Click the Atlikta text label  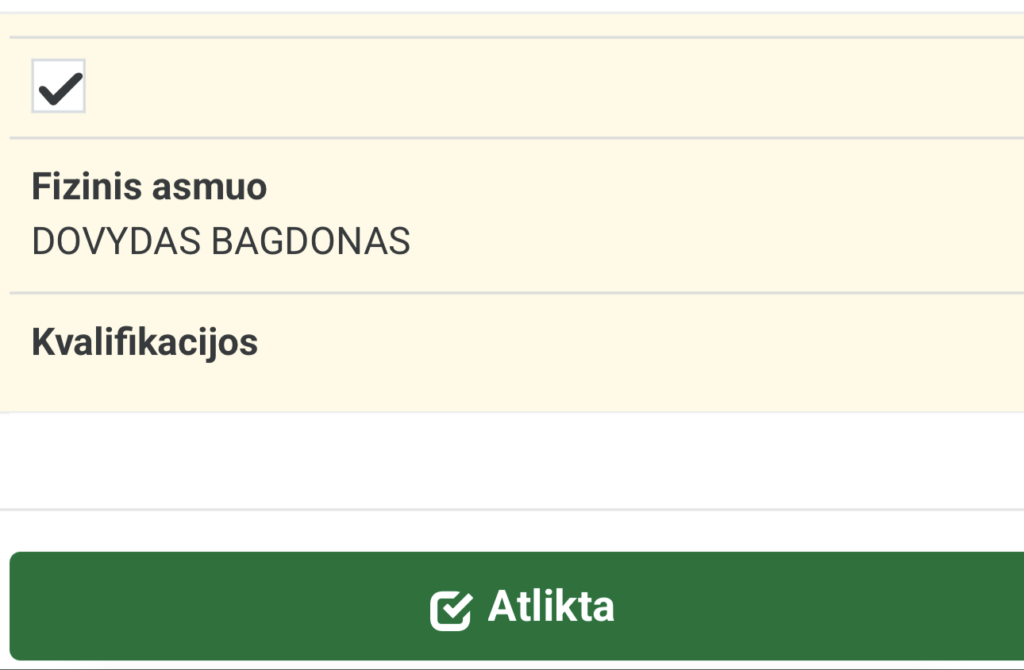[x=550, y=607]
